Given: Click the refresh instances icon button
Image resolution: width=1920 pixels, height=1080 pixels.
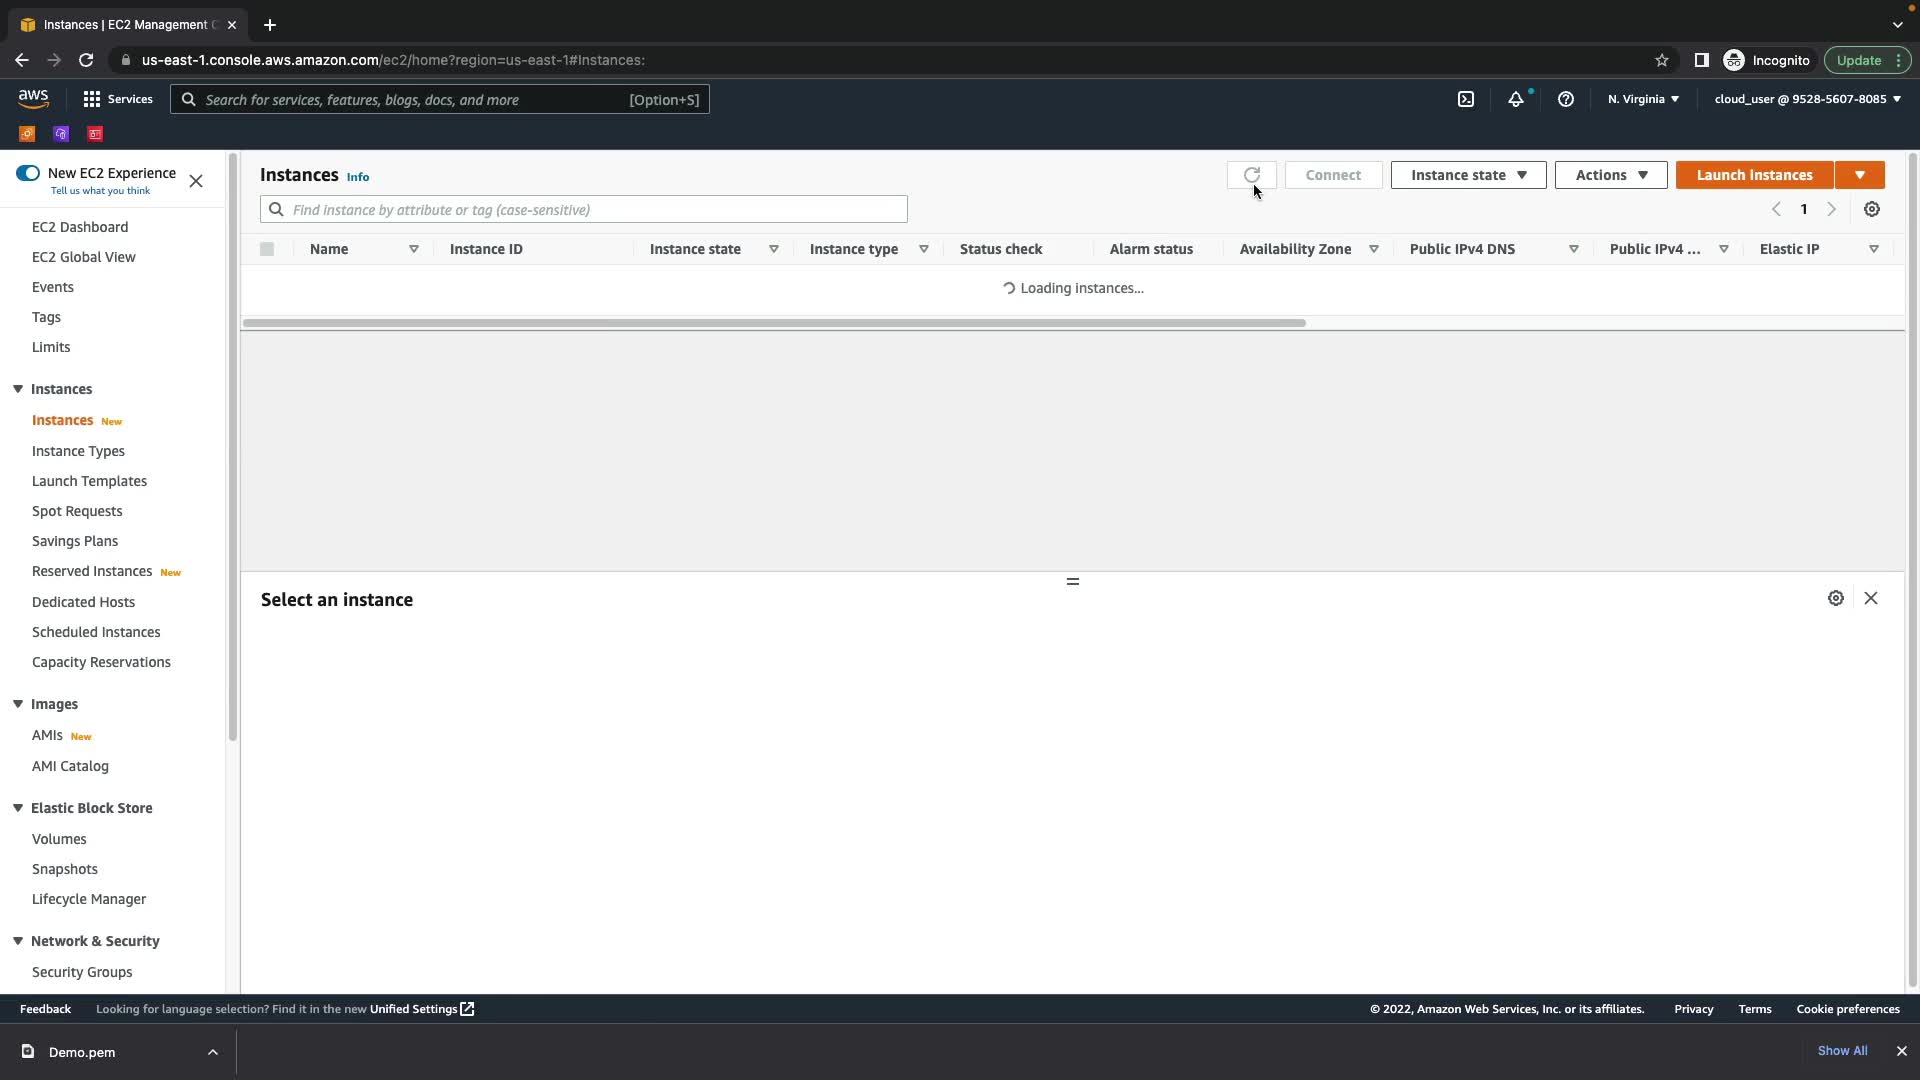Looking at the screenshot, I should [x=1251, y=175].
